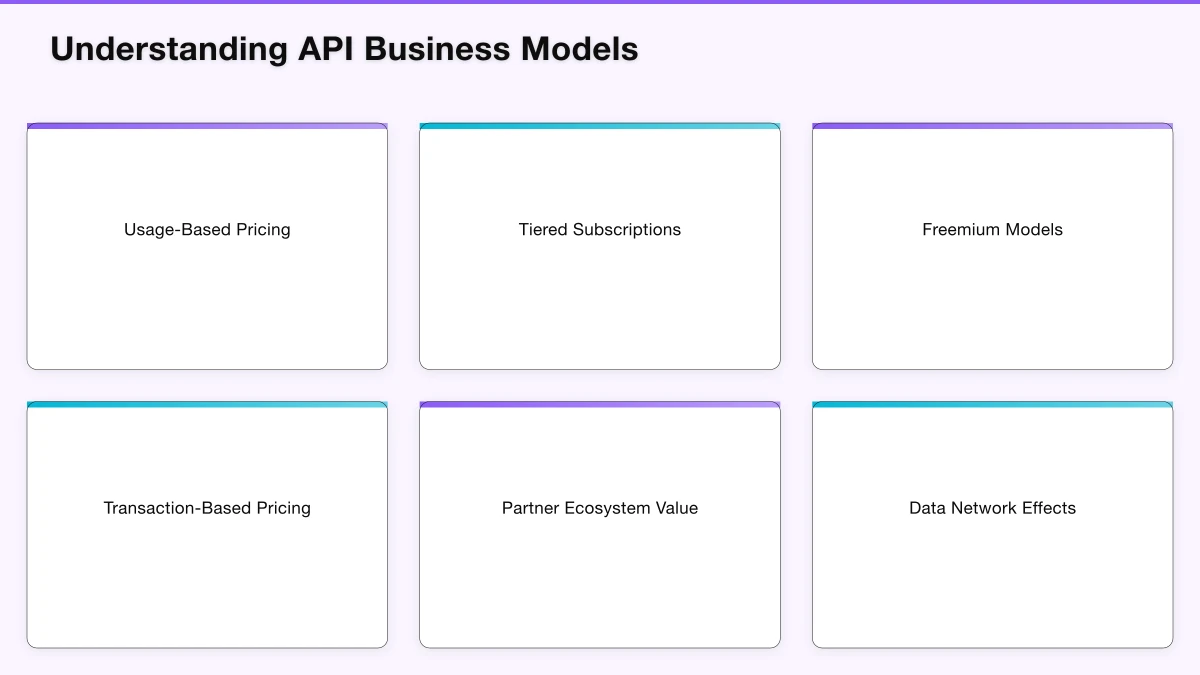Click the word "Ecosystem" in the card label
This screenshot has width=1200, height=675.
tap(605, 508)
